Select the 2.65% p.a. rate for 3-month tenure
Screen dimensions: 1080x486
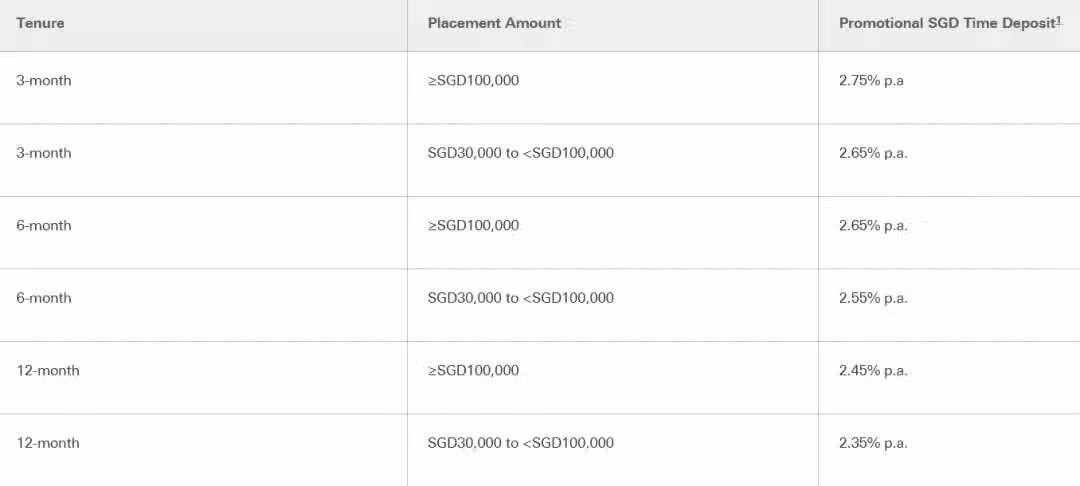pos(873,153)
